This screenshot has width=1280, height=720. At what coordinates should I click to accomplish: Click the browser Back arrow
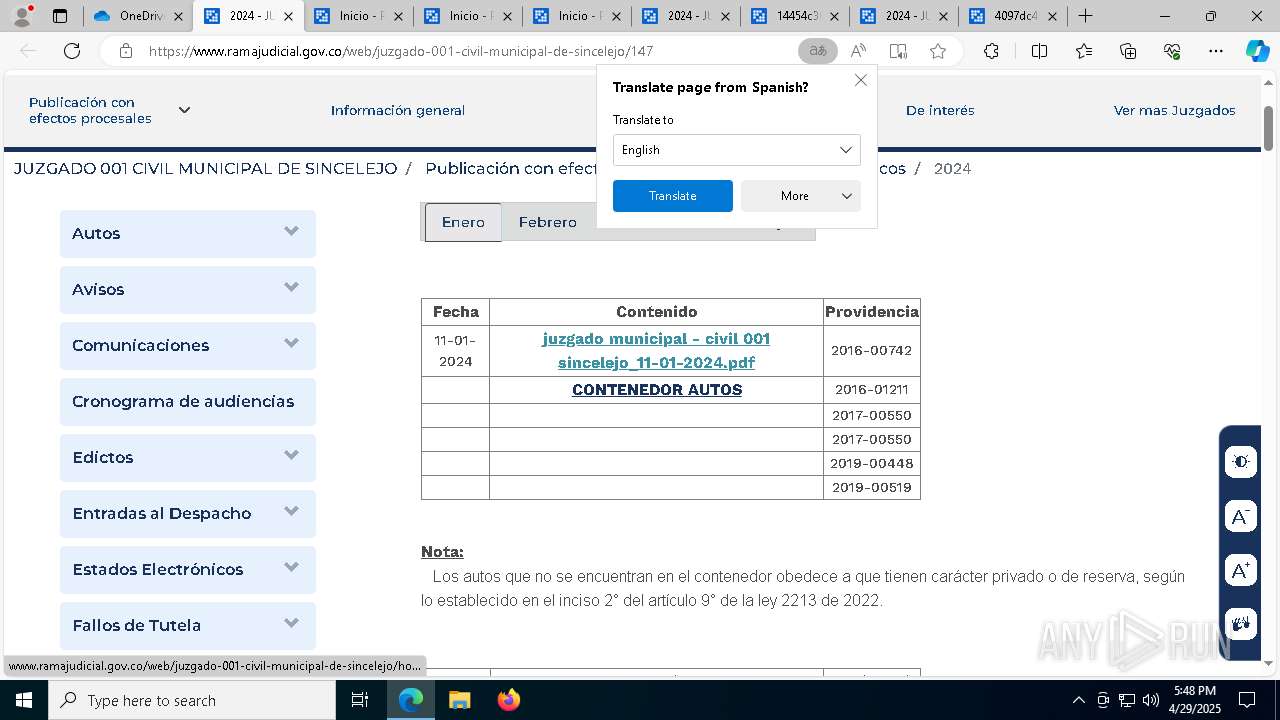tap(28, 51)
